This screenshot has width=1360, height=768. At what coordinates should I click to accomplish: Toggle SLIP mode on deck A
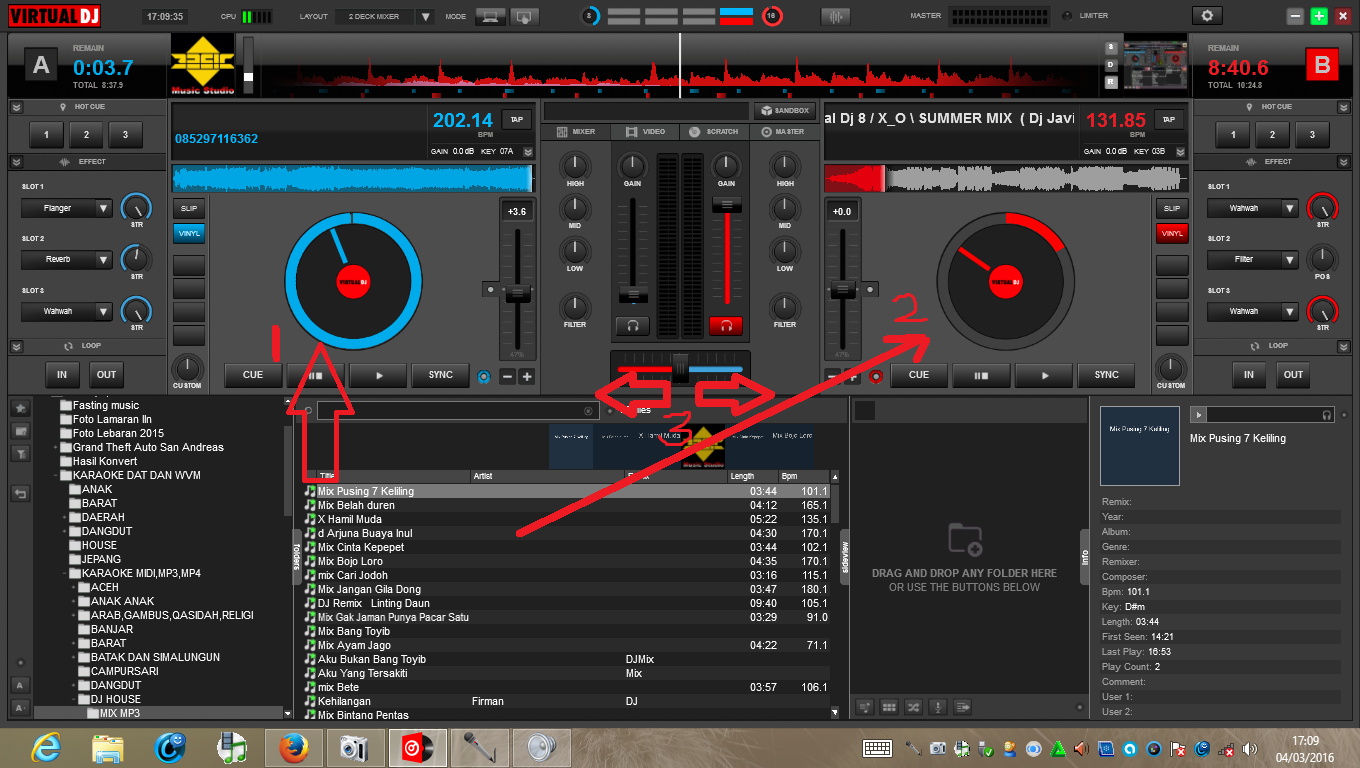[x=188, y=208]
